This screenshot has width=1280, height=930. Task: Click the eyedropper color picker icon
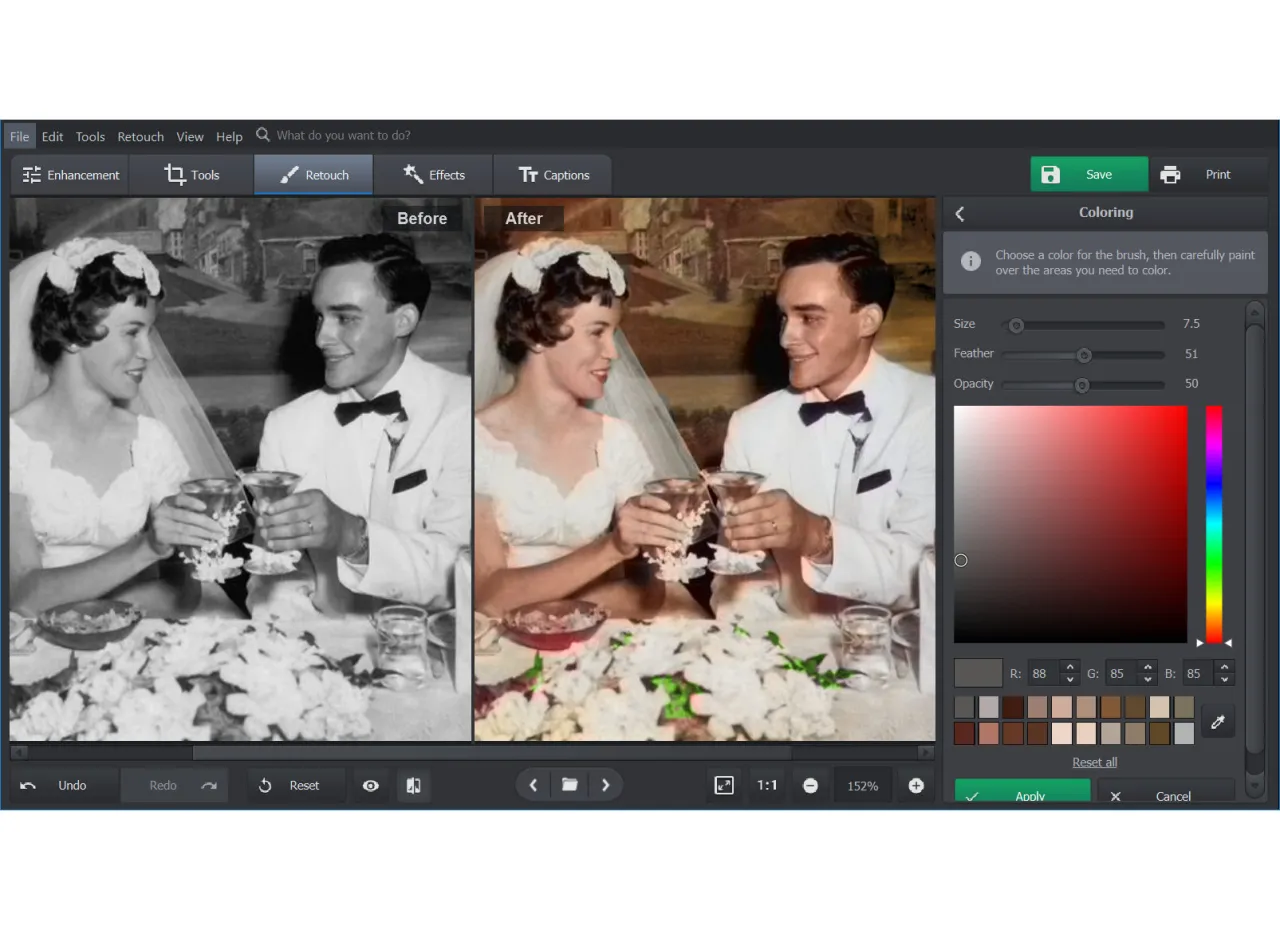(1217, 721)
